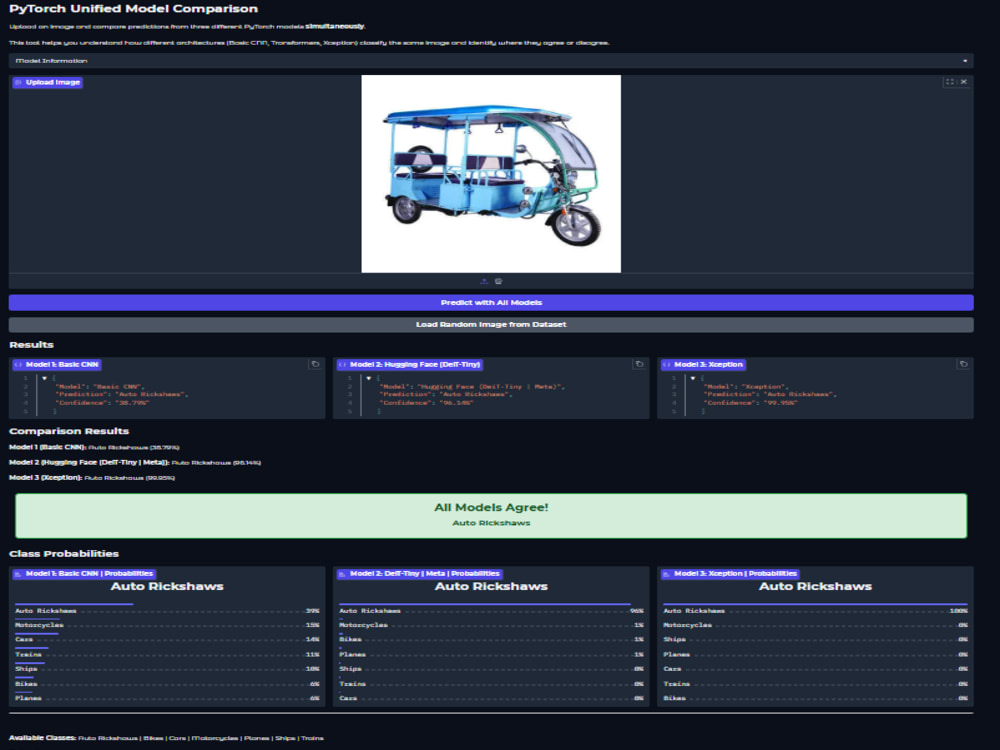
Task: Click the Model 3: Xception JSON label icon
Action: pos(666,365)
